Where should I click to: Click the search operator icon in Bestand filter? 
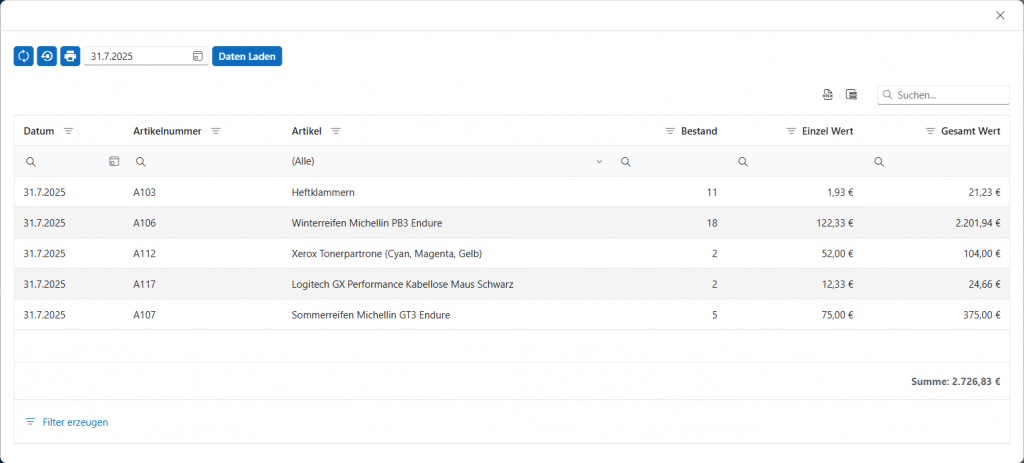[625, 162]
